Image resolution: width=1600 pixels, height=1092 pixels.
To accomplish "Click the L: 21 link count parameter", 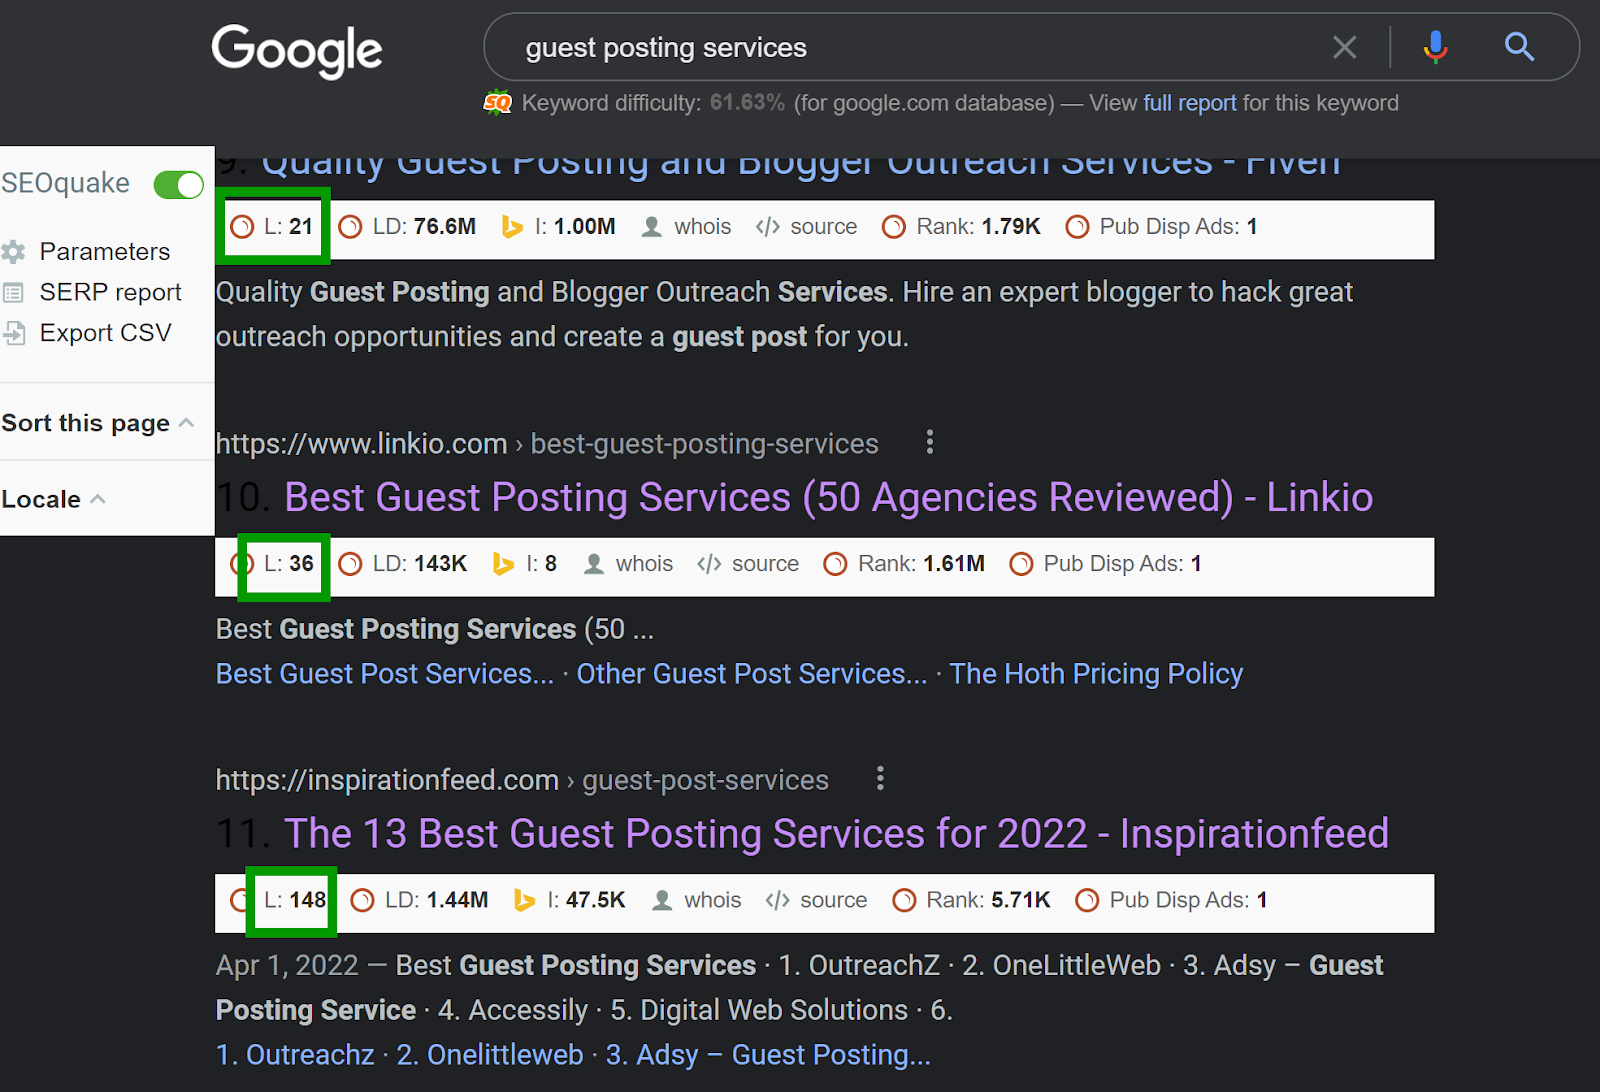I will point(272,227).
